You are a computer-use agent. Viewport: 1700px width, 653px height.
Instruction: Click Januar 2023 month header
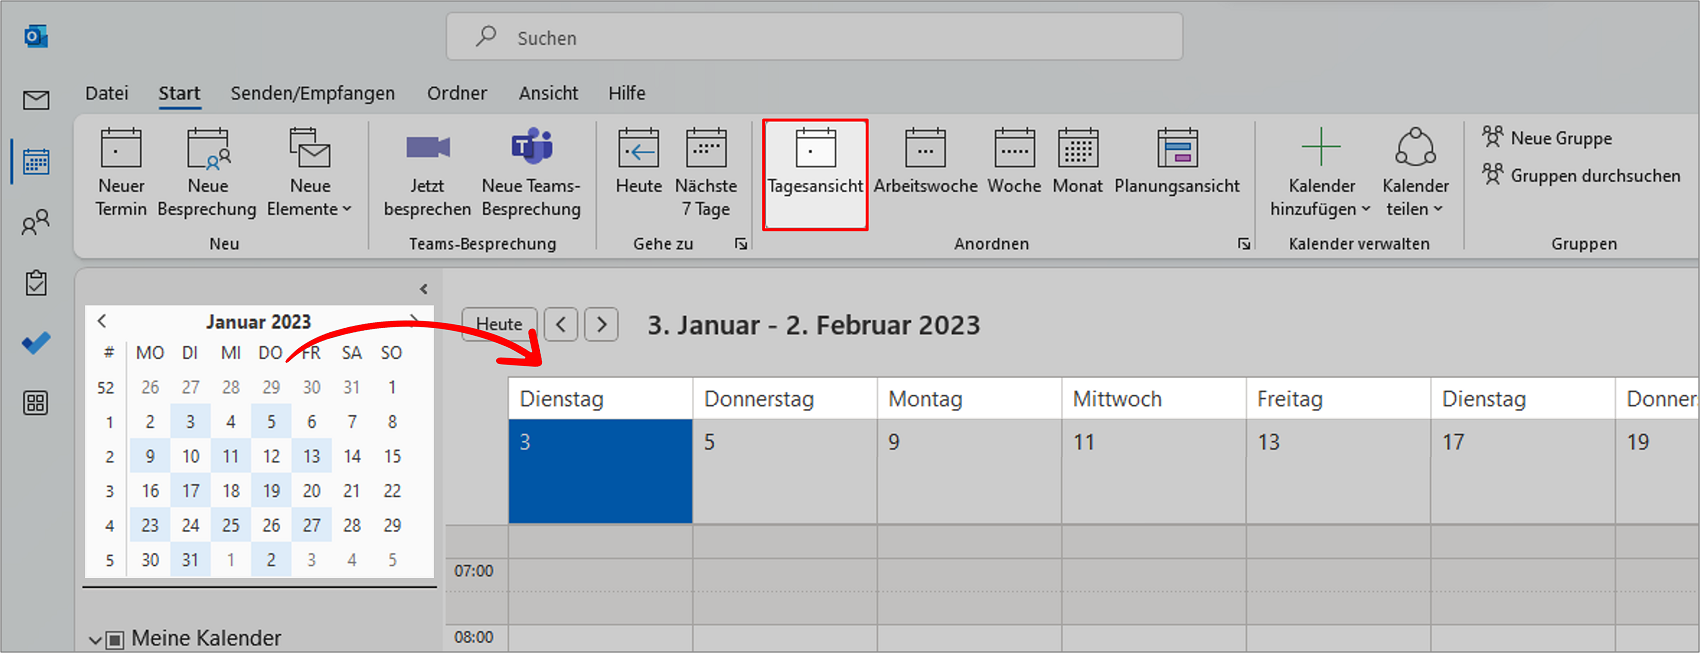pos(258,321)
